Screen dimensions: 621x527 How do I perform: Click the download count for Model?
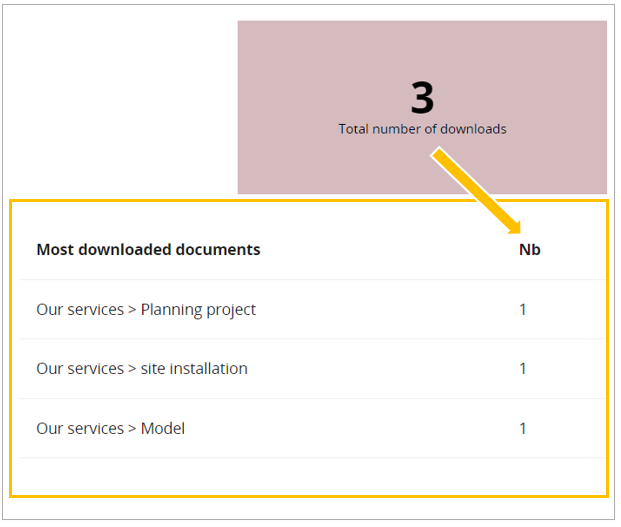(523, 429)
